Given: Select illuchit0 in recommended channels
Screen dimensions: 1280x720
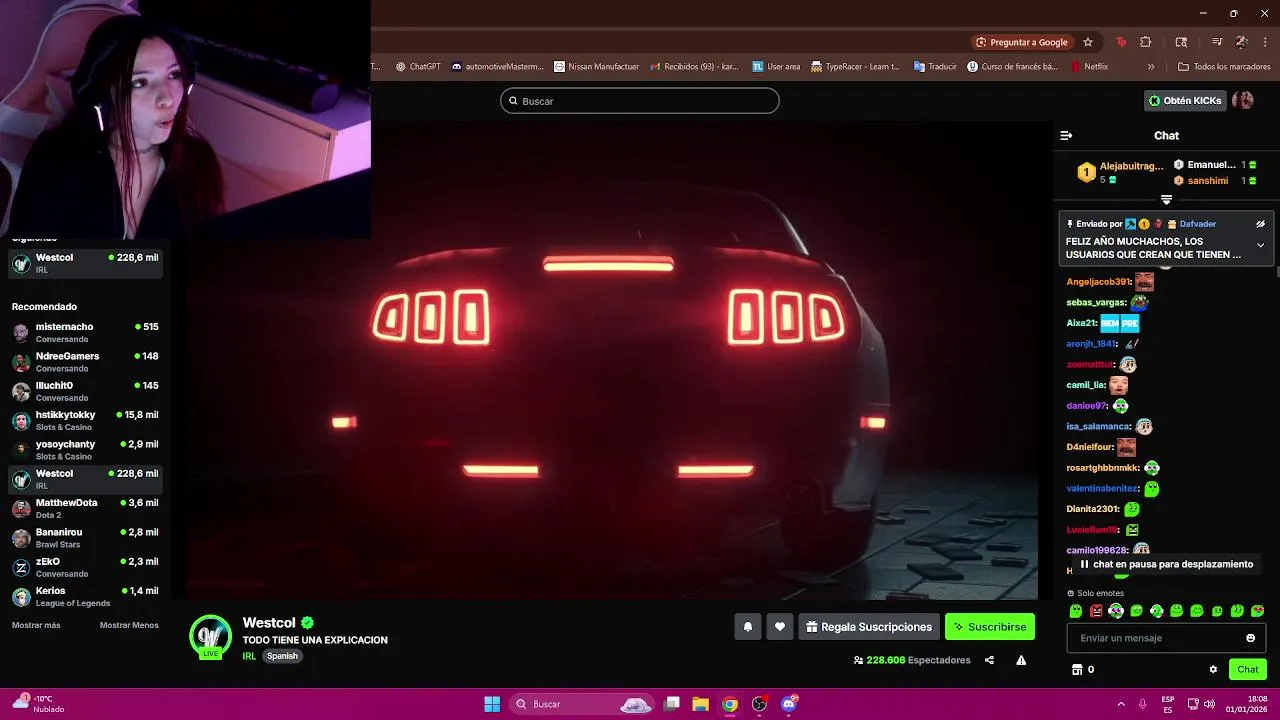Looking at the screenshot, I should [85, 391].
